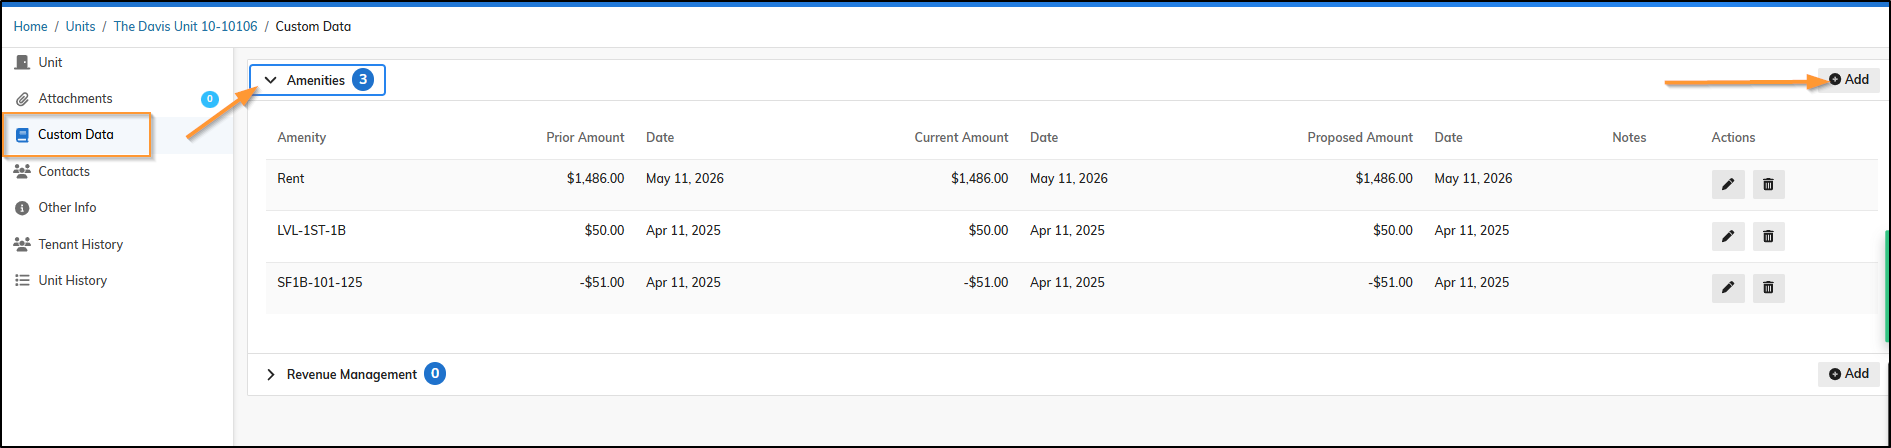Go to Contacts section

64,171
